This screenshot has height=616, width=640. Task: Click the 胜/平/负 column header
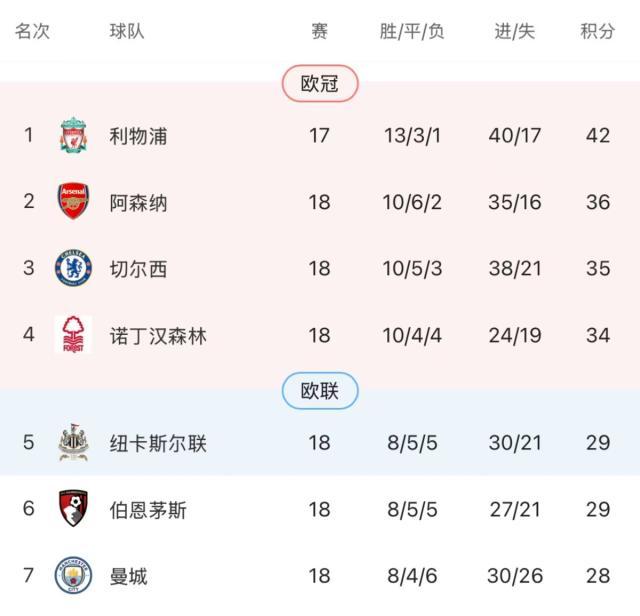[412, 31]
